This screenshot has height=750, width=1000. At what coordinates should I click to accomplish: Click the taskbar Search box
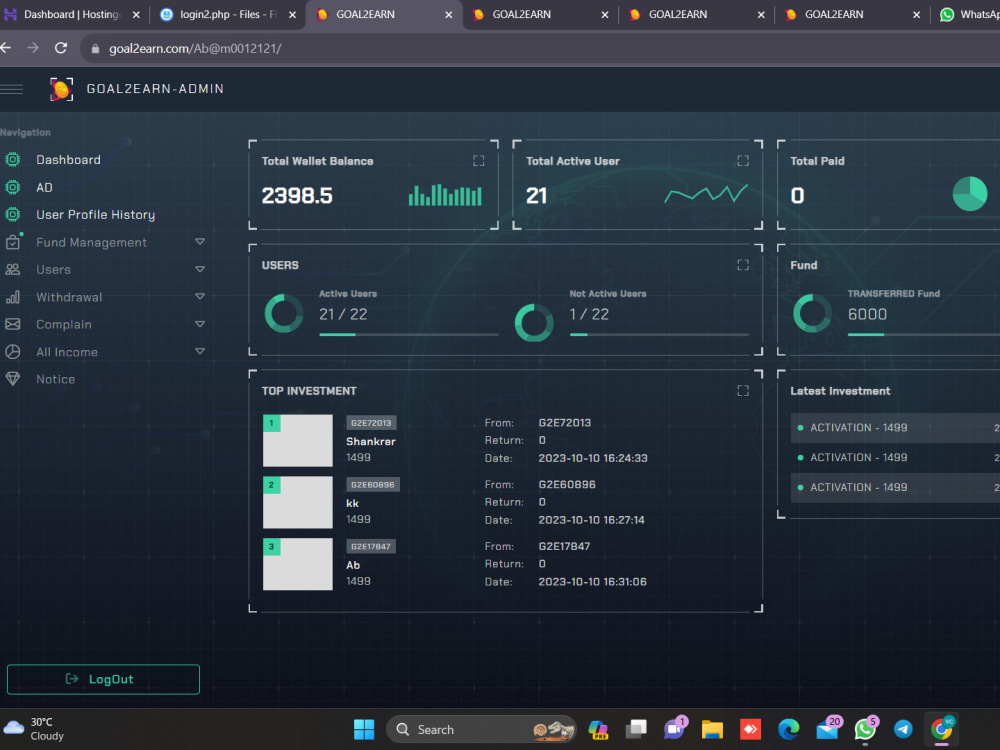[x=482, y=729]
